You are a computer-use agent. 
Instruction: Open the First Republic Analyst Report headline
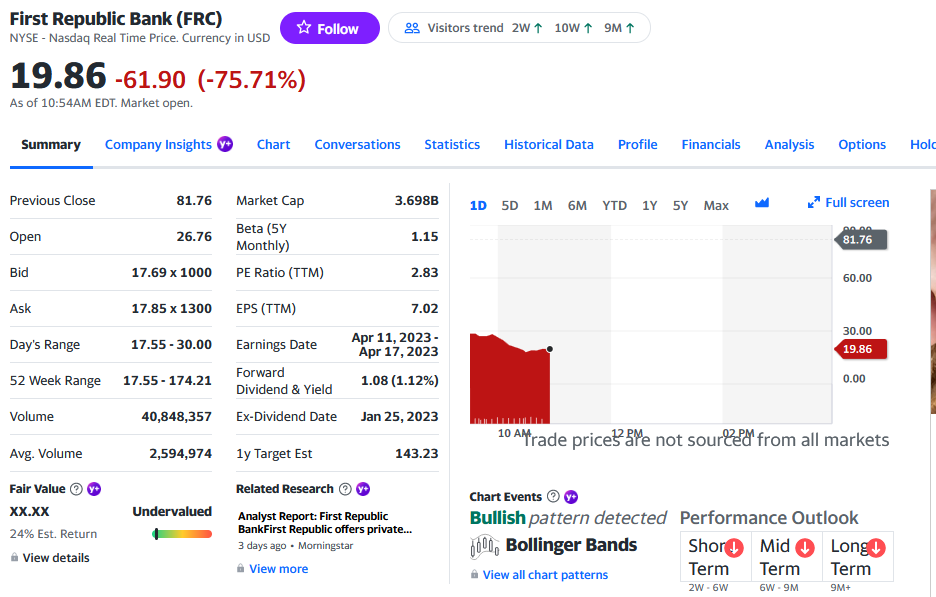[x=325, y=522]
